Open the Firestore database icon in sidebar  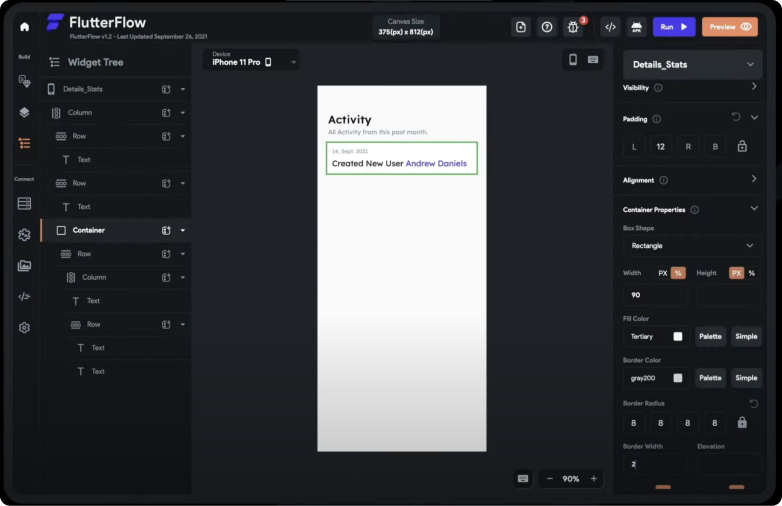click(24, 203)
